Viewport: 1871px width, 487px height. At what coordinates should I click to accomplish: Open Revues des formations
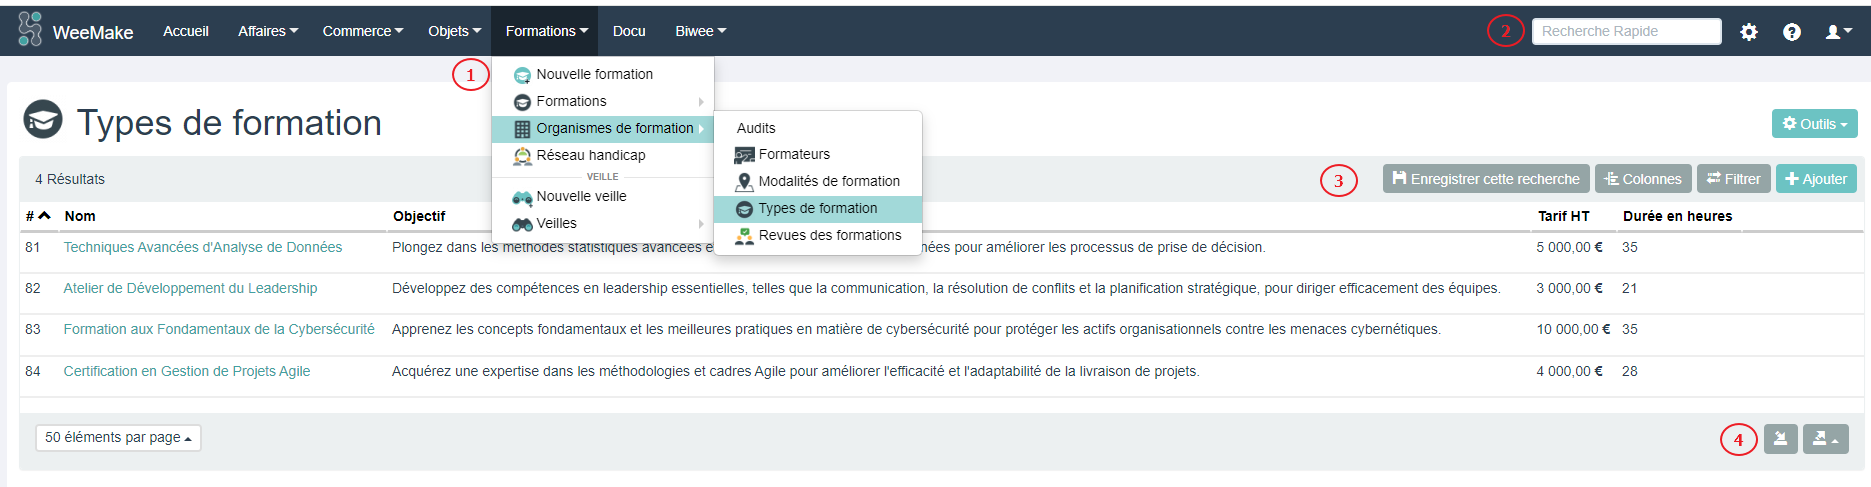tap(829, 235)
